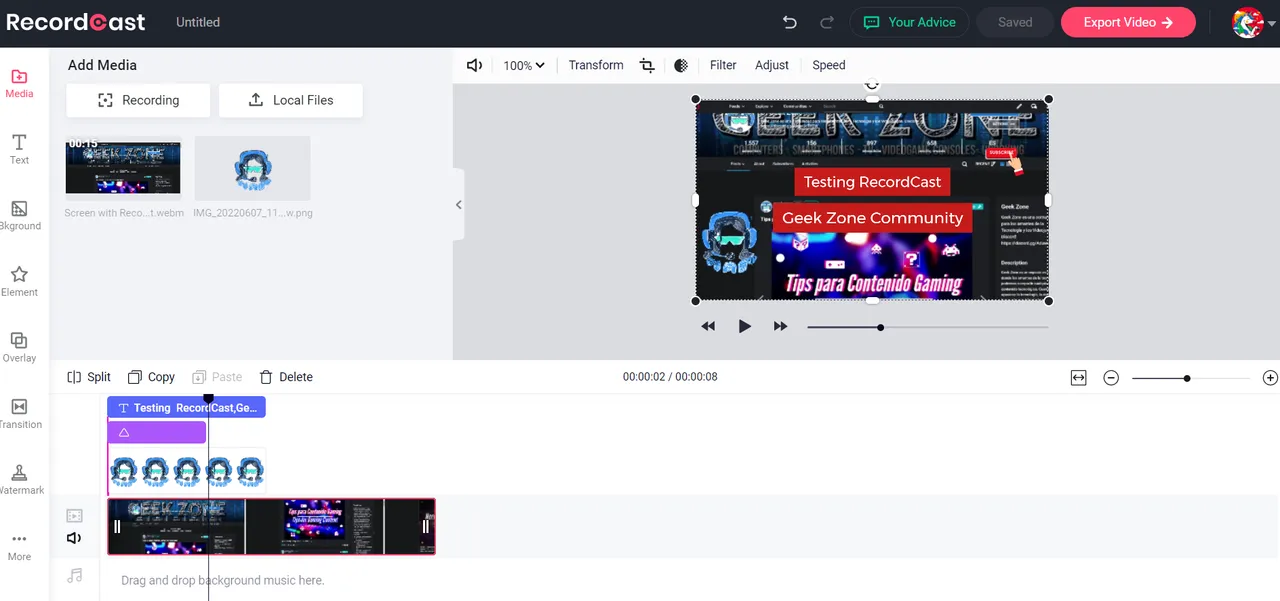1280x601 pixels.
Task: Open the Background panel in sidebar
Action: 19,216
